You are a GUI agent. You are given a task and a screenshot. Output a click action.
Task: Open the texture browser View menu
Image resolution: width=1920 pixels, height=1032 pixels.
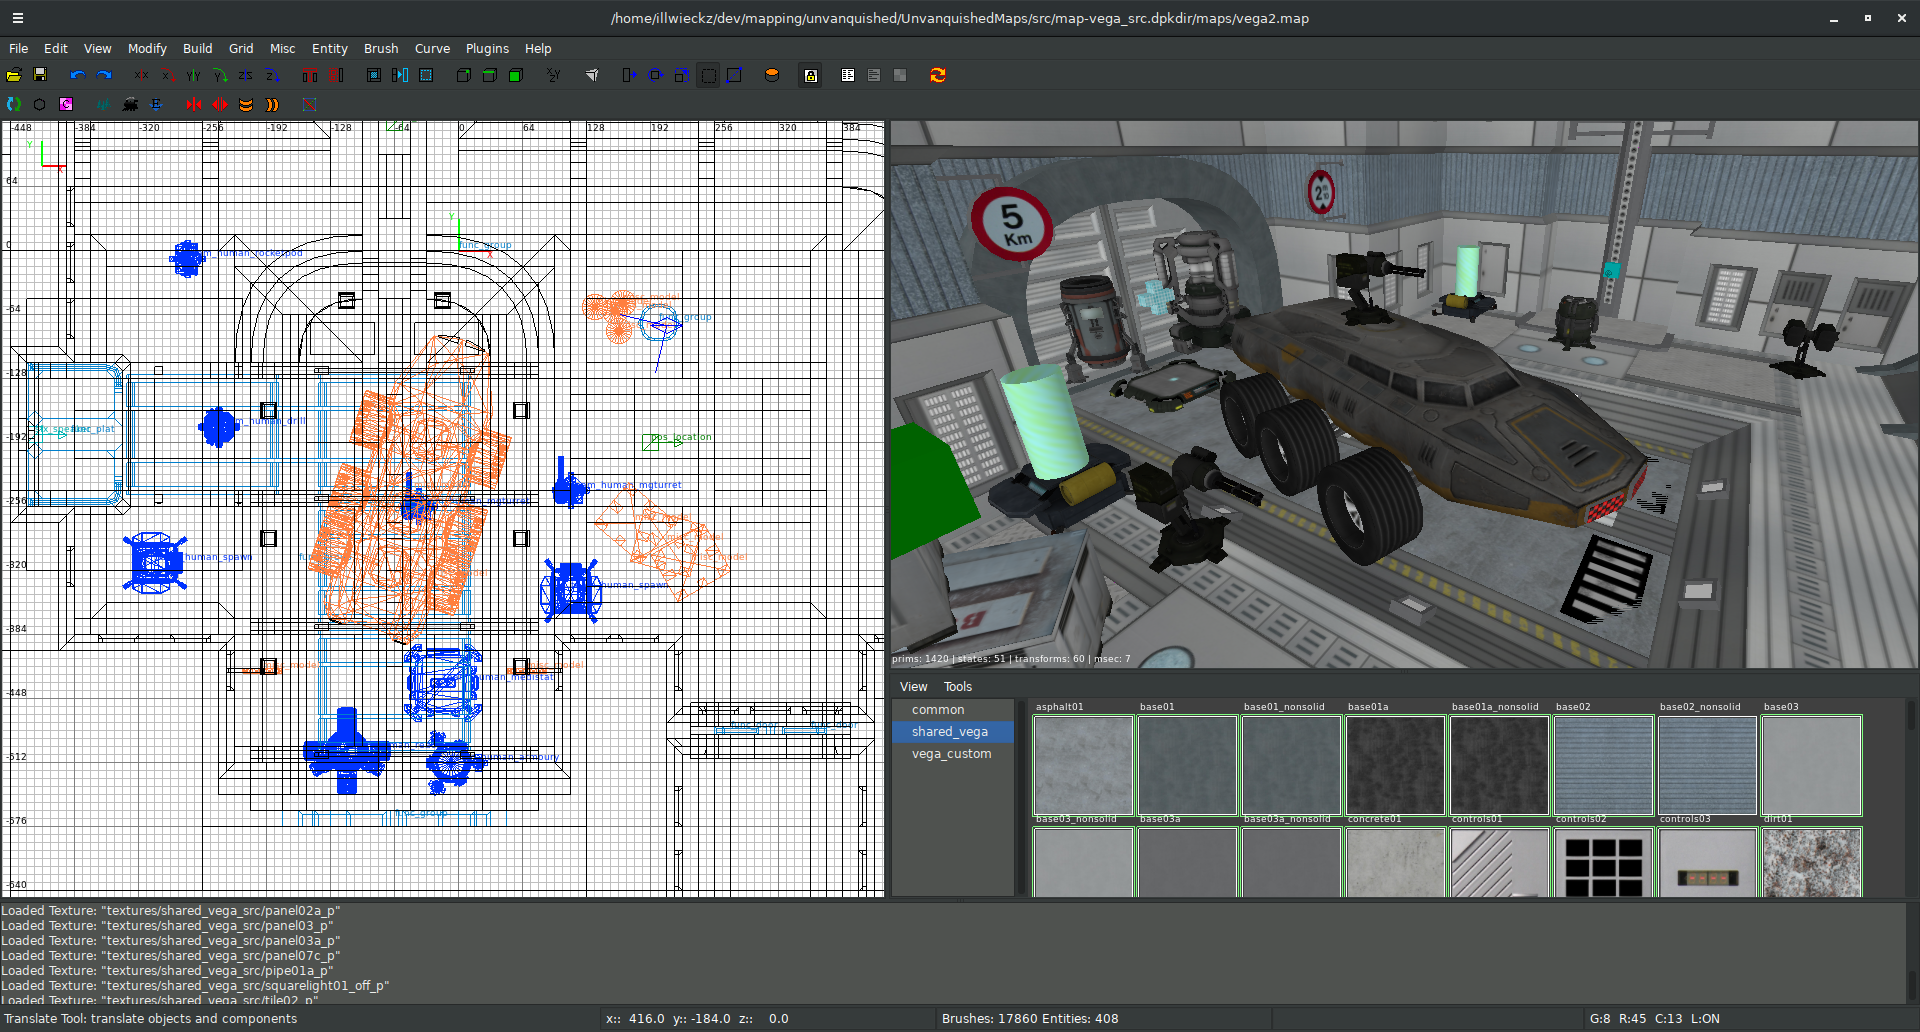(x=913, y=687)
